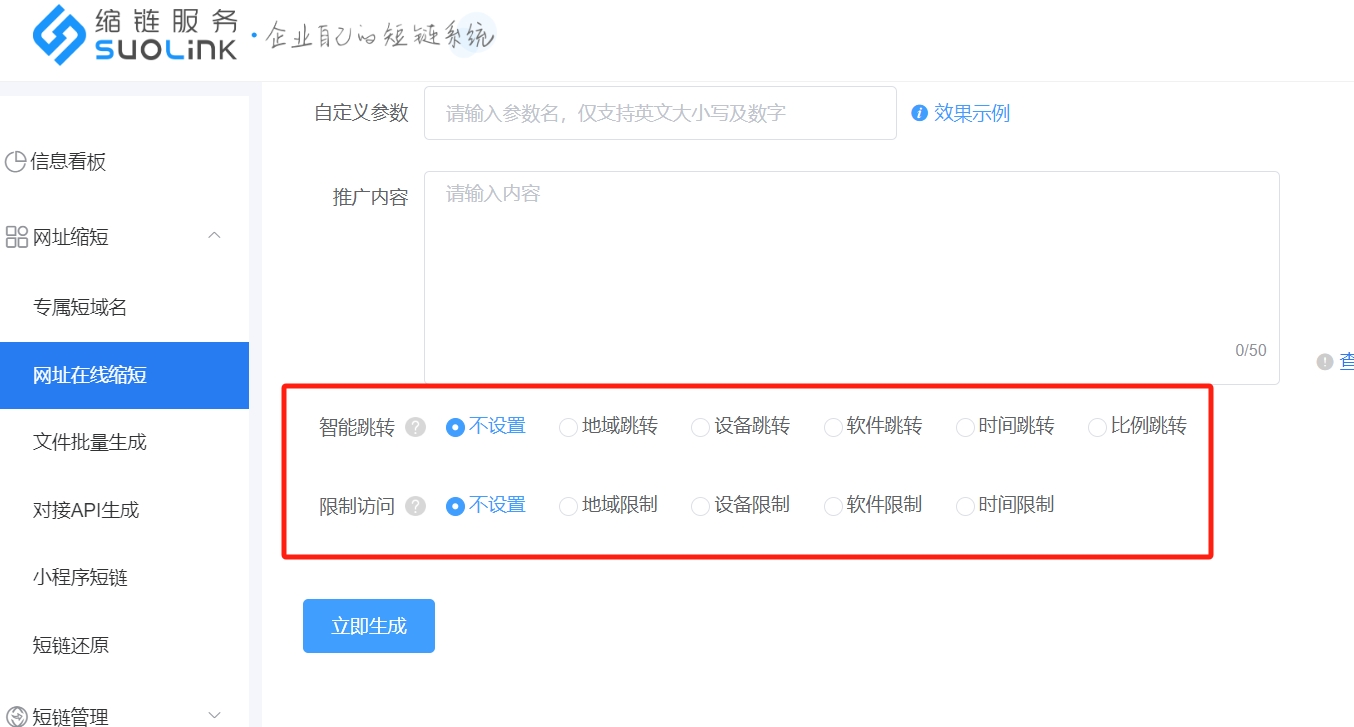Click the help icon beside 限制访问
This screenshot has width=1354, height=727.
(416, 506)
